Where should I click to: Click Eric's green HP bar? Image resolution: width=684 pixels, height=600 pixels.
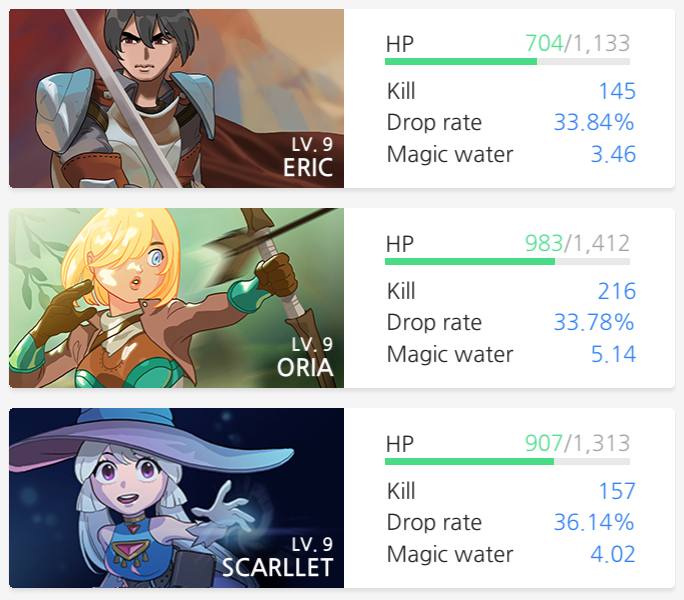click(507, 62)
